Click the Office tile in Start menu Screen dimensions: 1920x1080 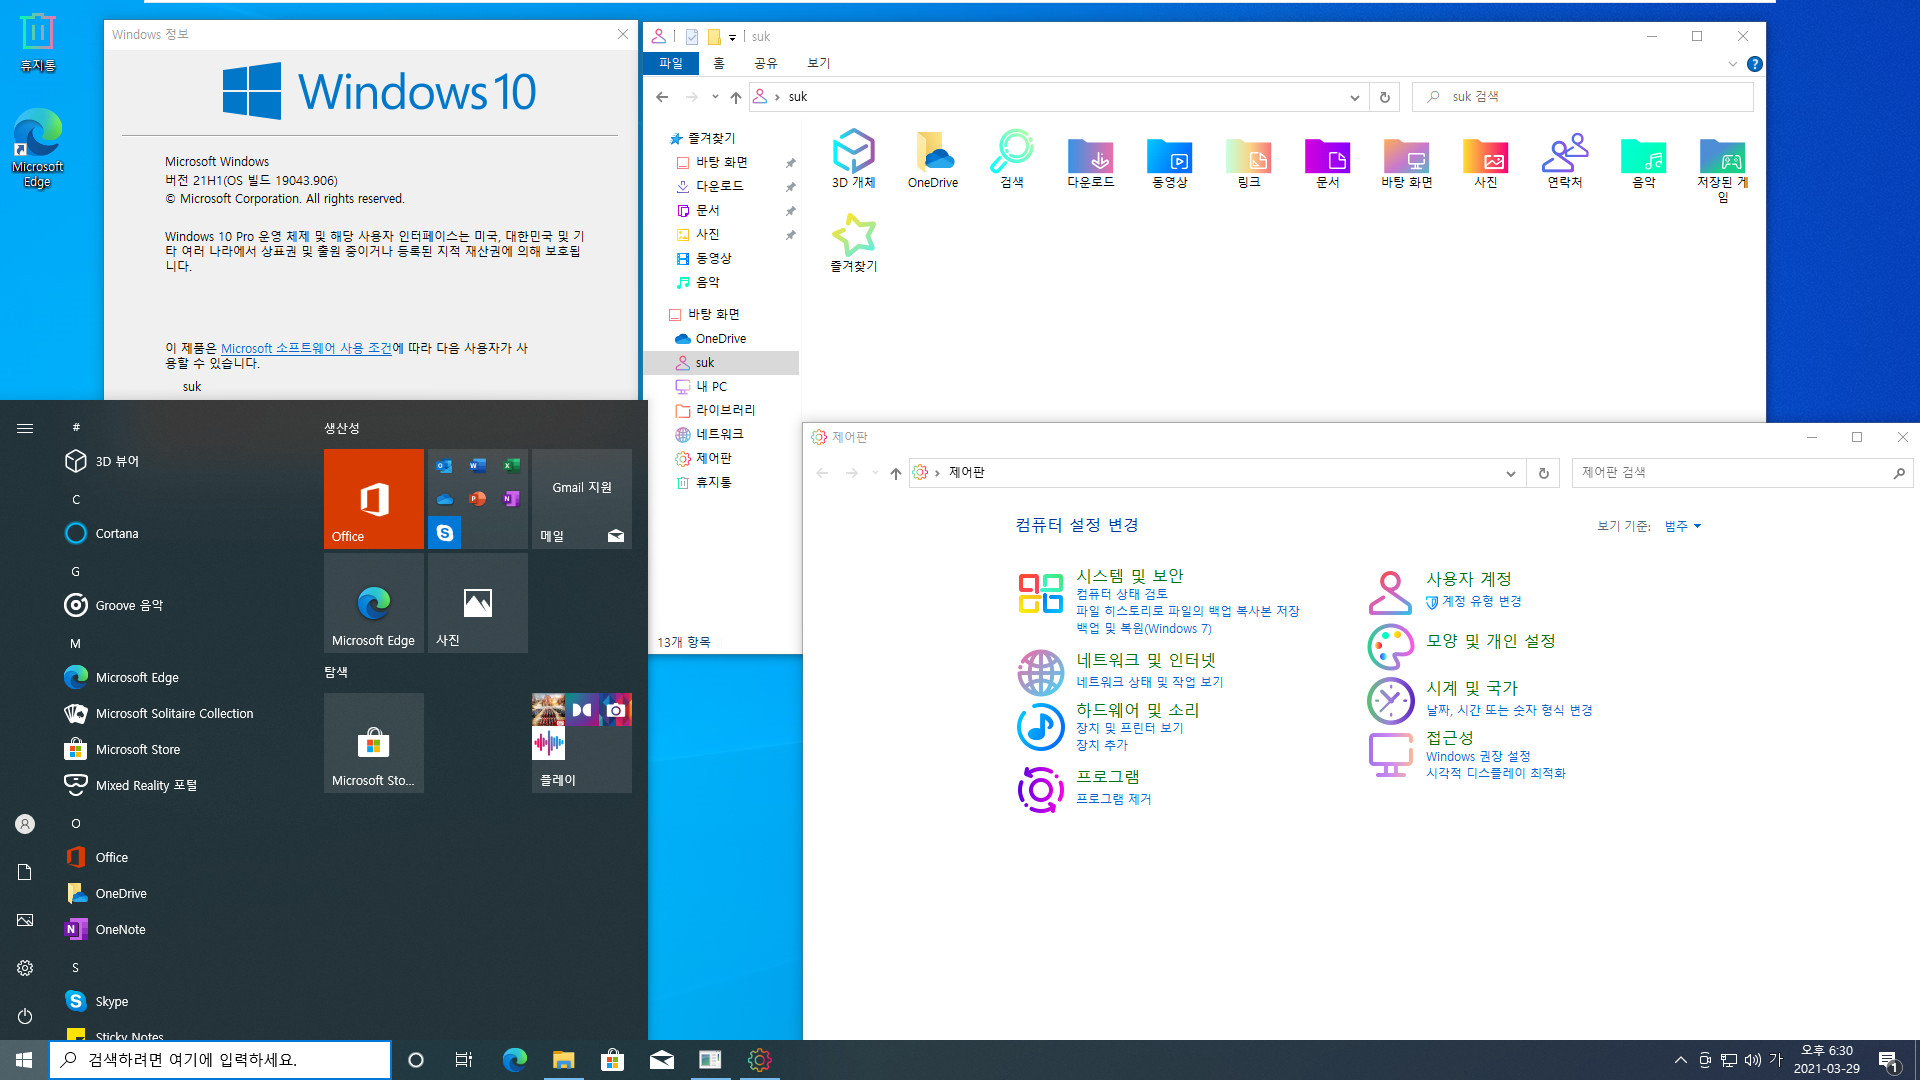pyautogui.click(x=374, y=499)
